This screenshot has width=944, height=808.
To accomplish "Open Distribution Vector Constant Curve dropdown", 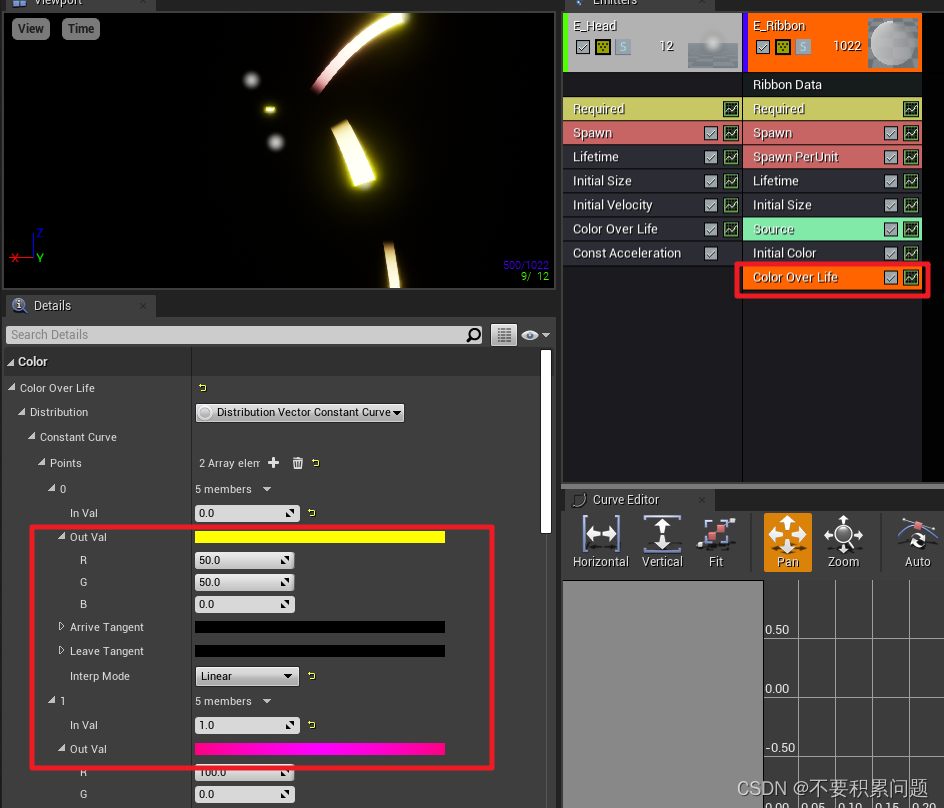I will tap(300, 412).
